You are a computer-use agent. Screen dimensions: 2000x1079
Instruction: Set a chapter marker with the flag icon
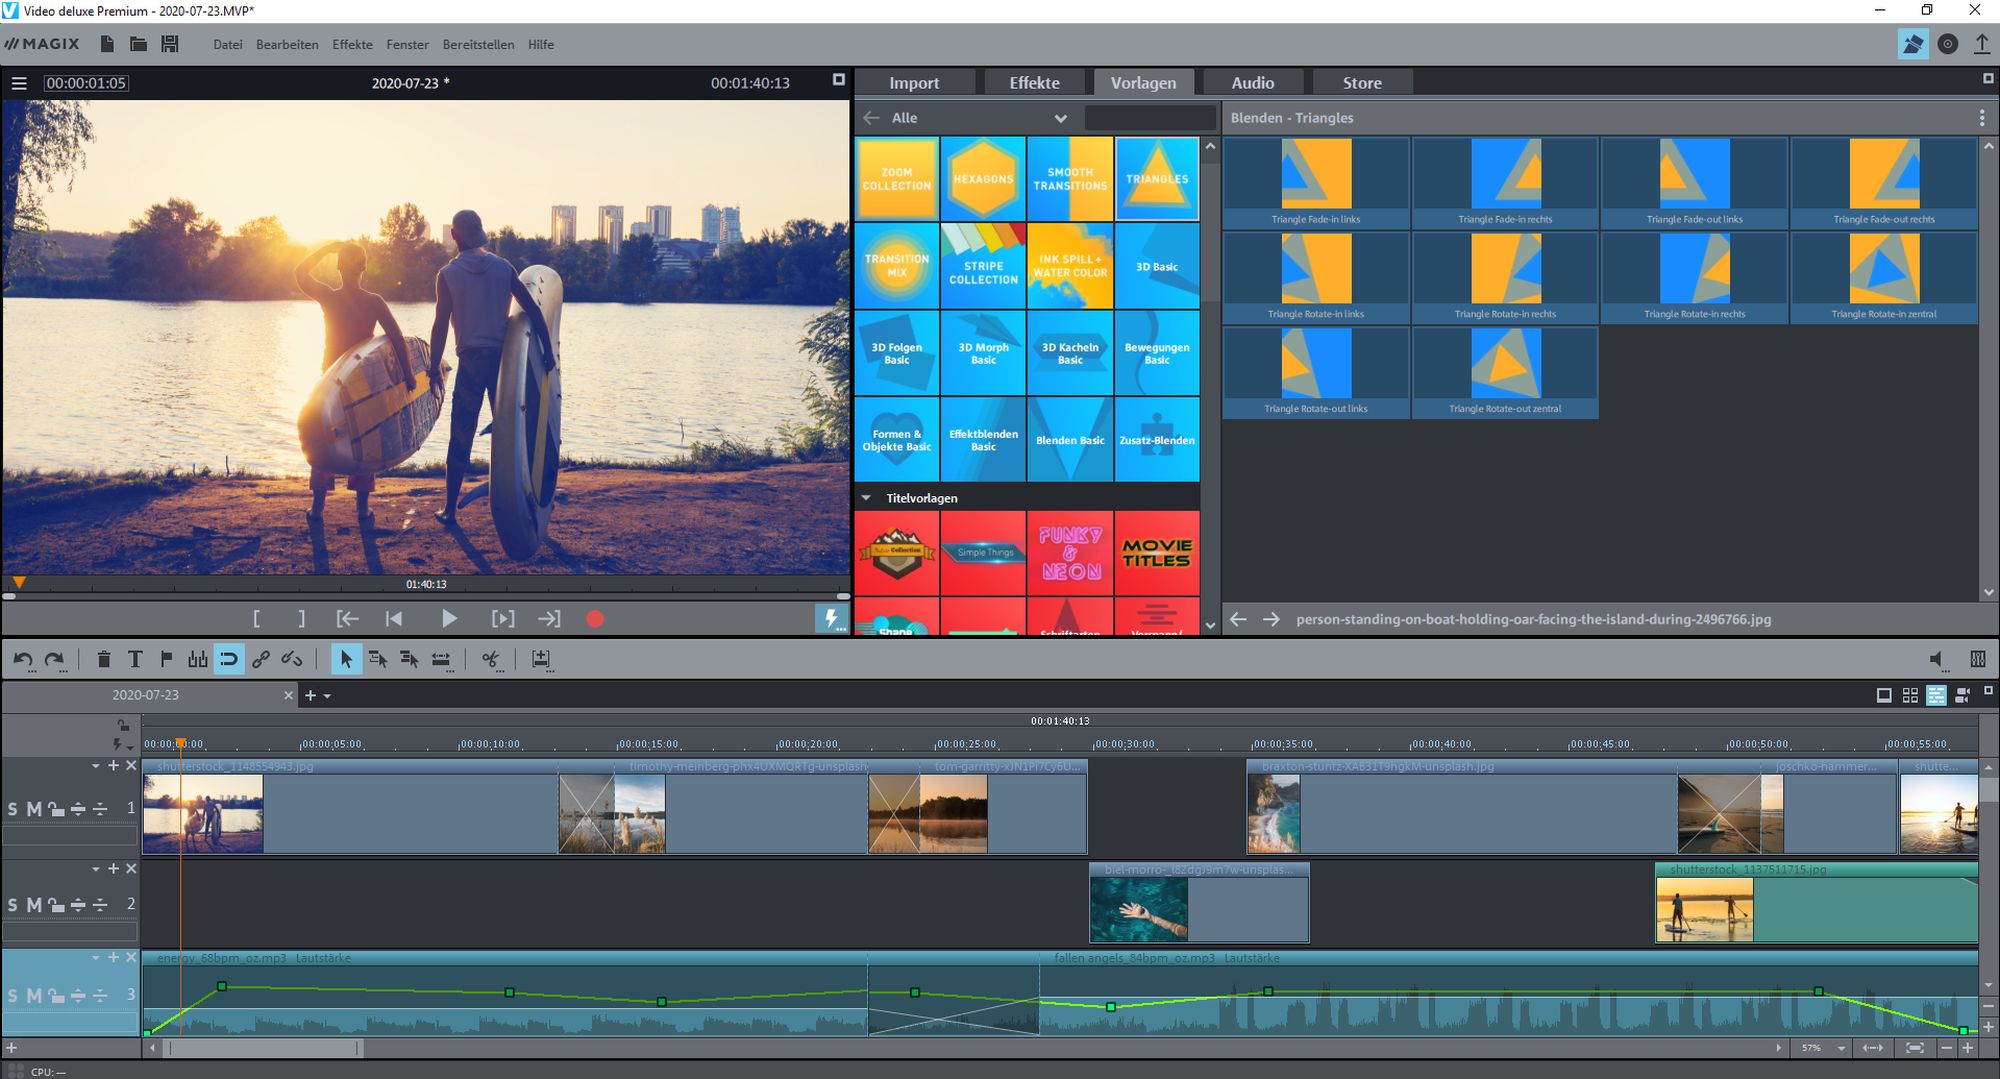coord(166,660)
